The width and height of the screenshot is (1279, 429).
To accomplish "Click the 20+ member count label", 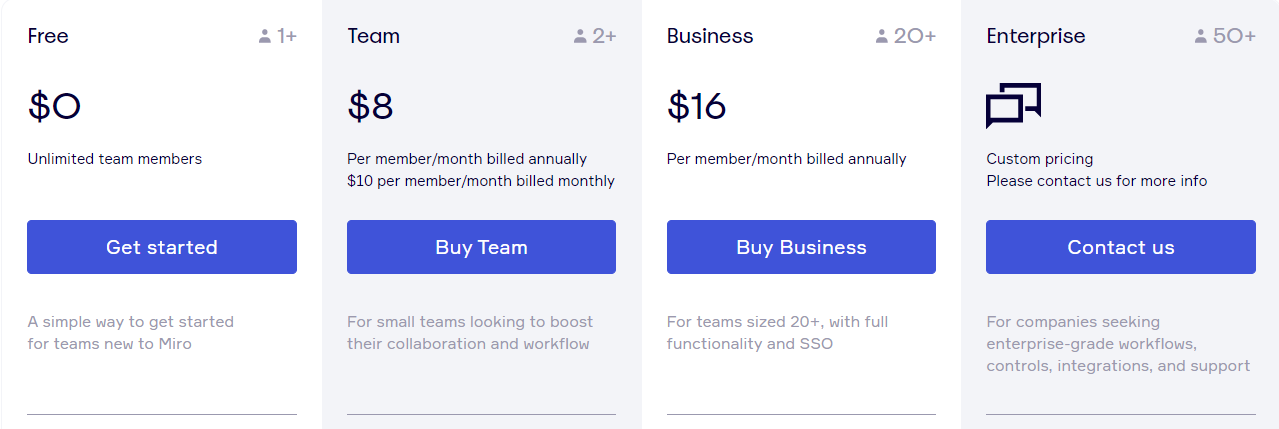I will point(915,37).
